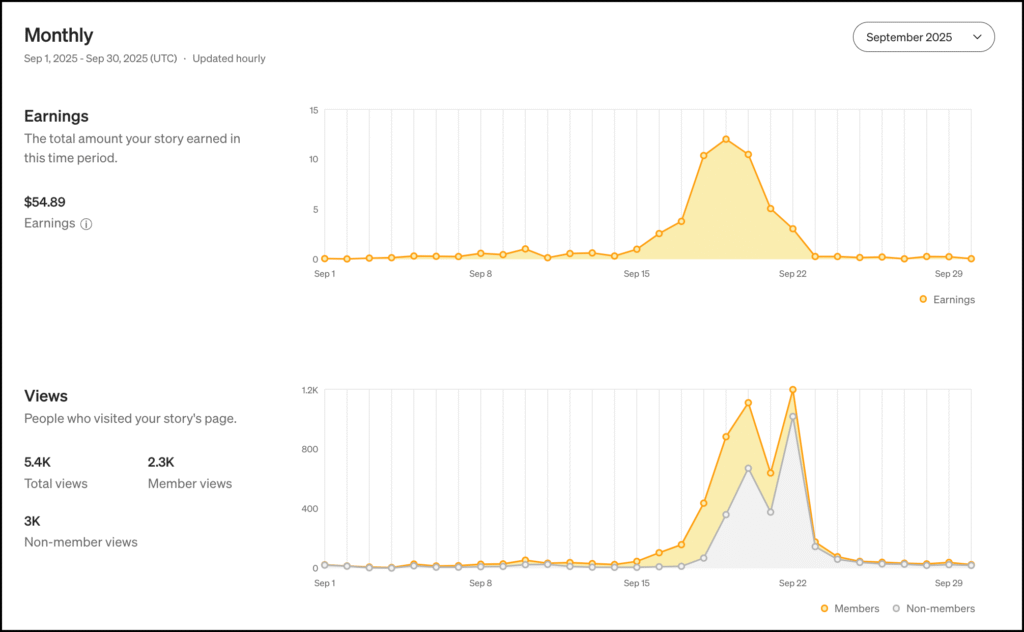
Task: Select the Members views peak point on Sep 22
Action: point(793,390)
